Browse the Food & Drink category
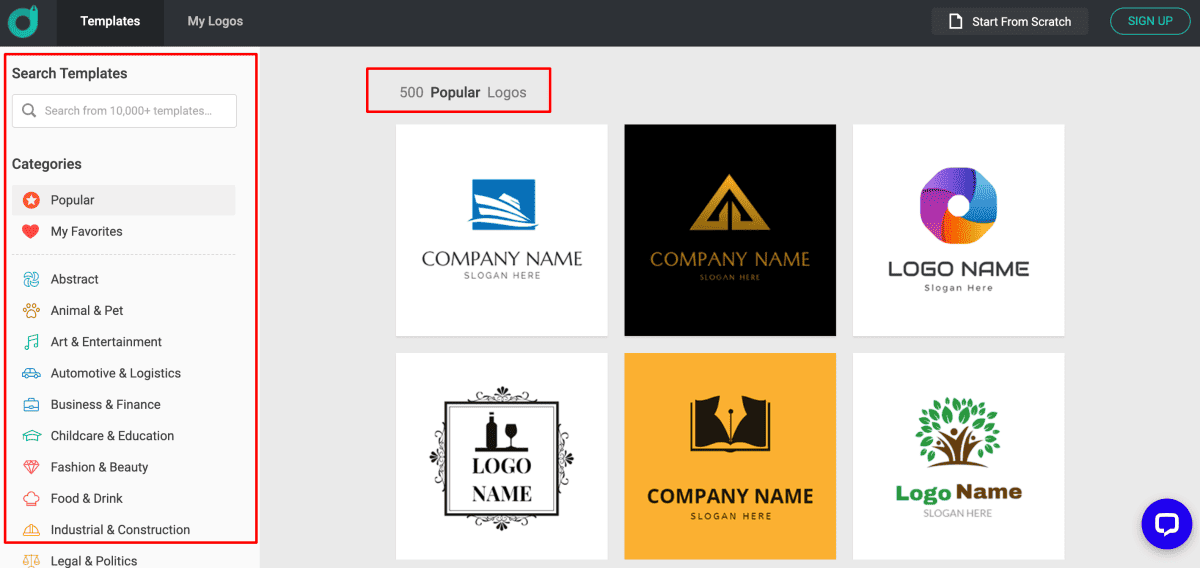This screenshot has width=1200, height=568. click(x=86, y=498)
